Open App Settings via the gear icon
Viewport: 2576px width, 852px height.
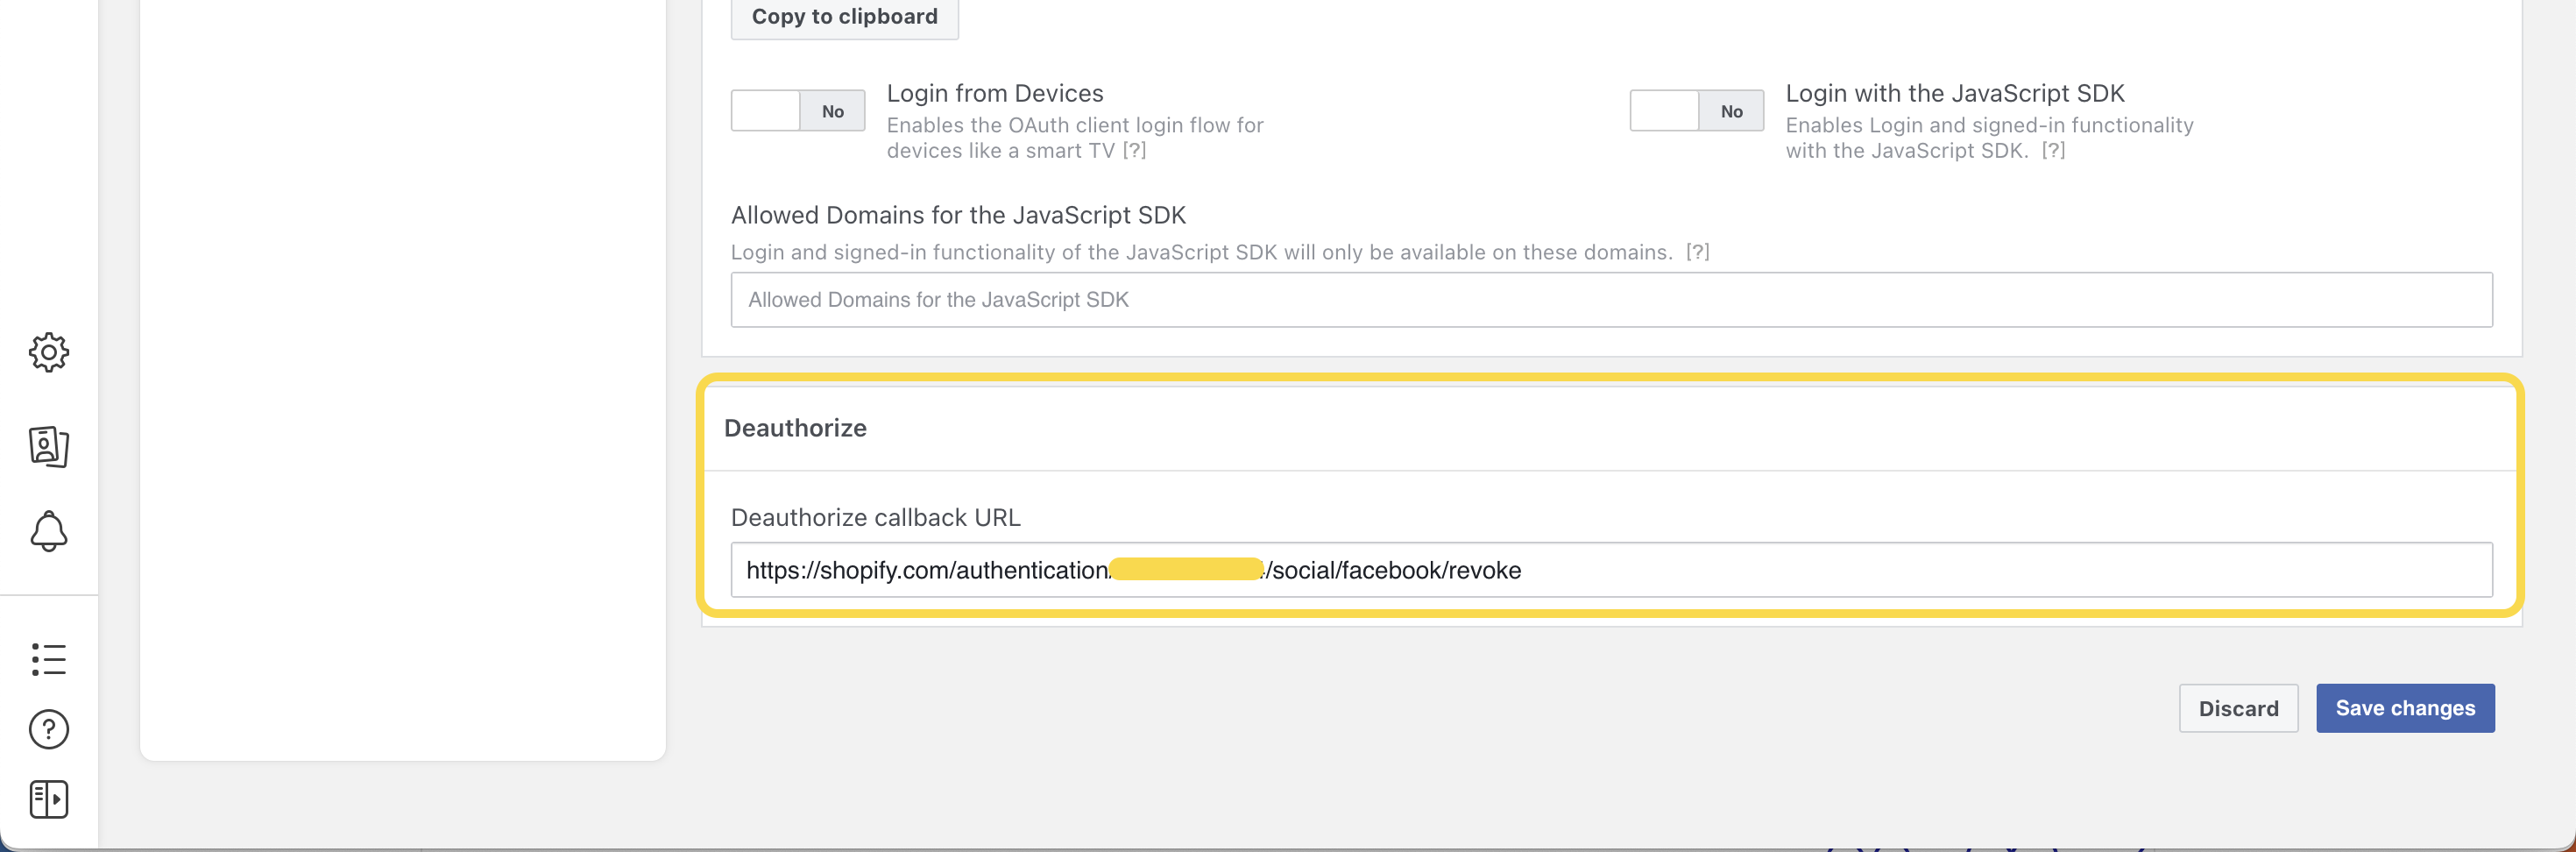point(49,352)
